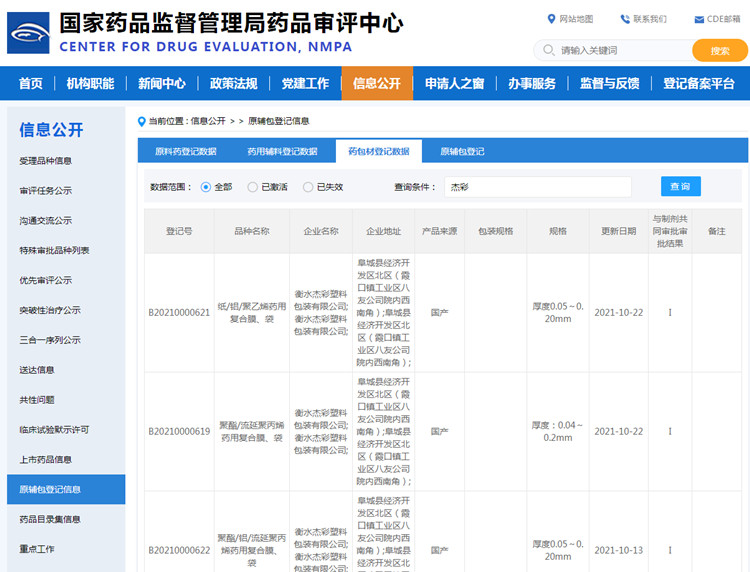Screen dimensions: 750x572
Task: Click the 产品来源 column header
Action: pyautogui.click(x=440, y=231)
